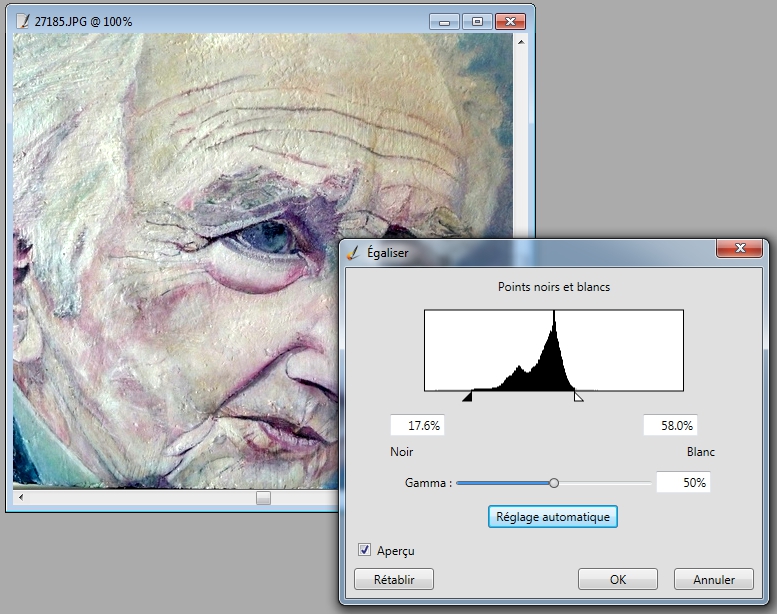
Task: Click the horizontal scrollbar thumb in image window
Action: [263, 498]
